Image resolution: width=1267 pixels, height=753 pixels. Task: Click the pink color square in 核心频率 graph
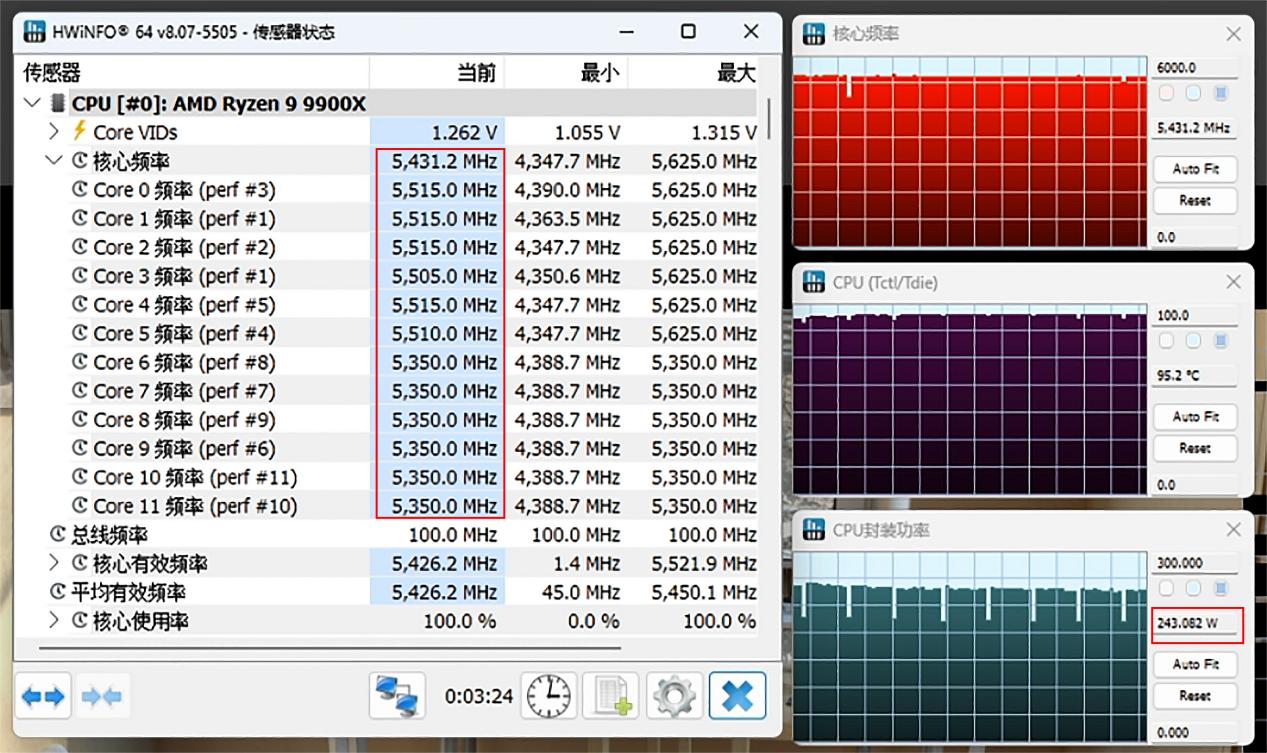pos(1166,93)
